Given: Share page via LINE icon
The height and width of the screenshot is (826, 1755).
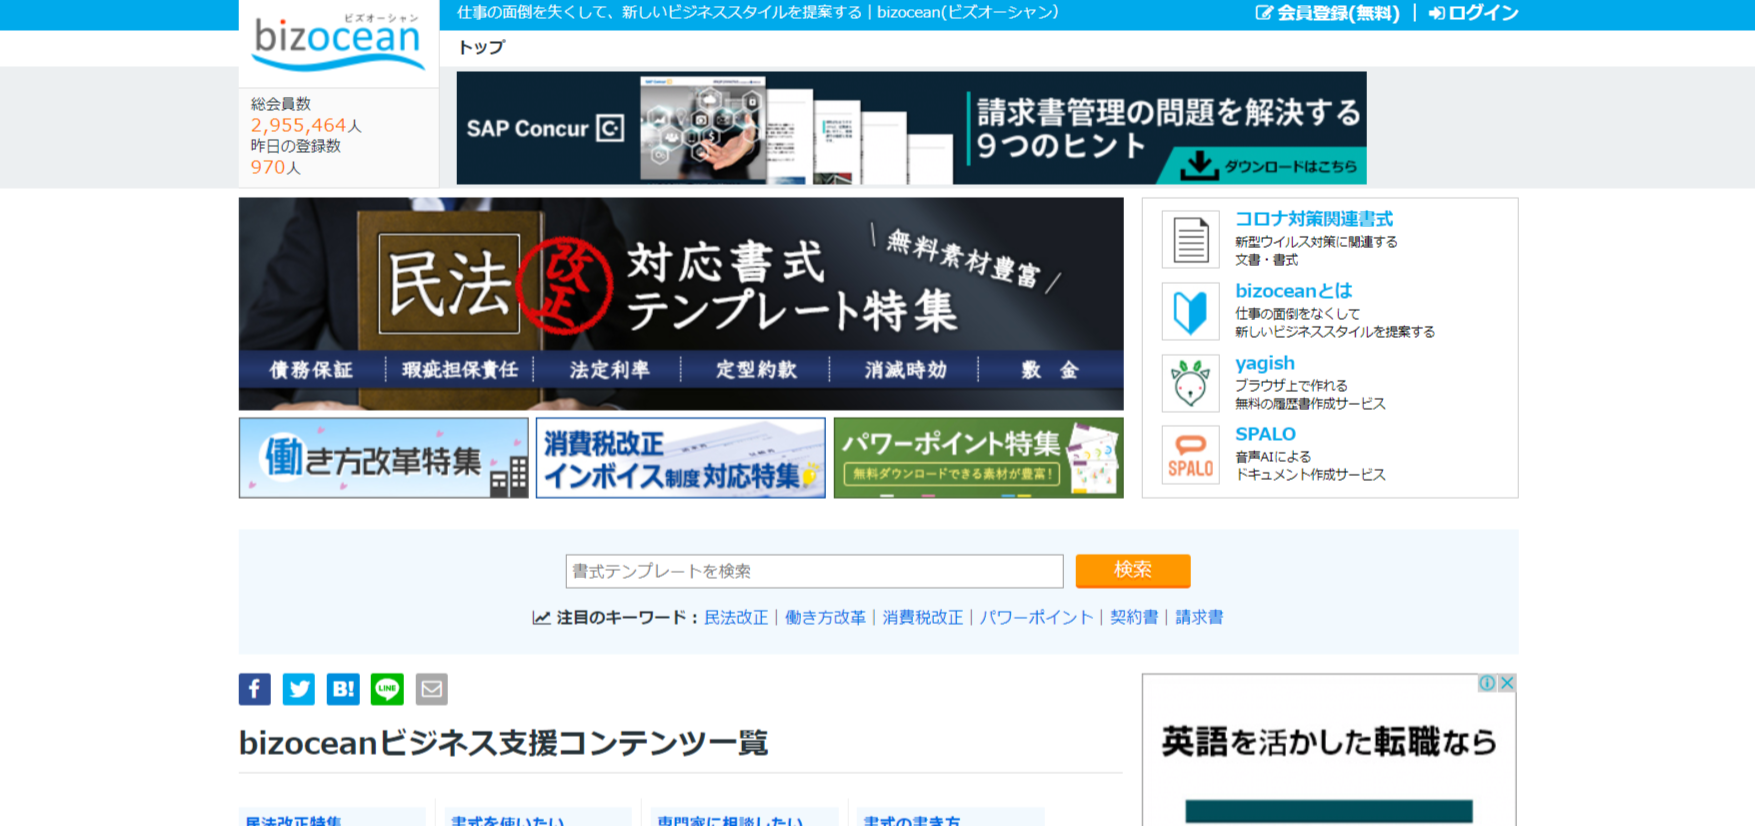Looking at the screenshot, I should (x=387, y=689).
